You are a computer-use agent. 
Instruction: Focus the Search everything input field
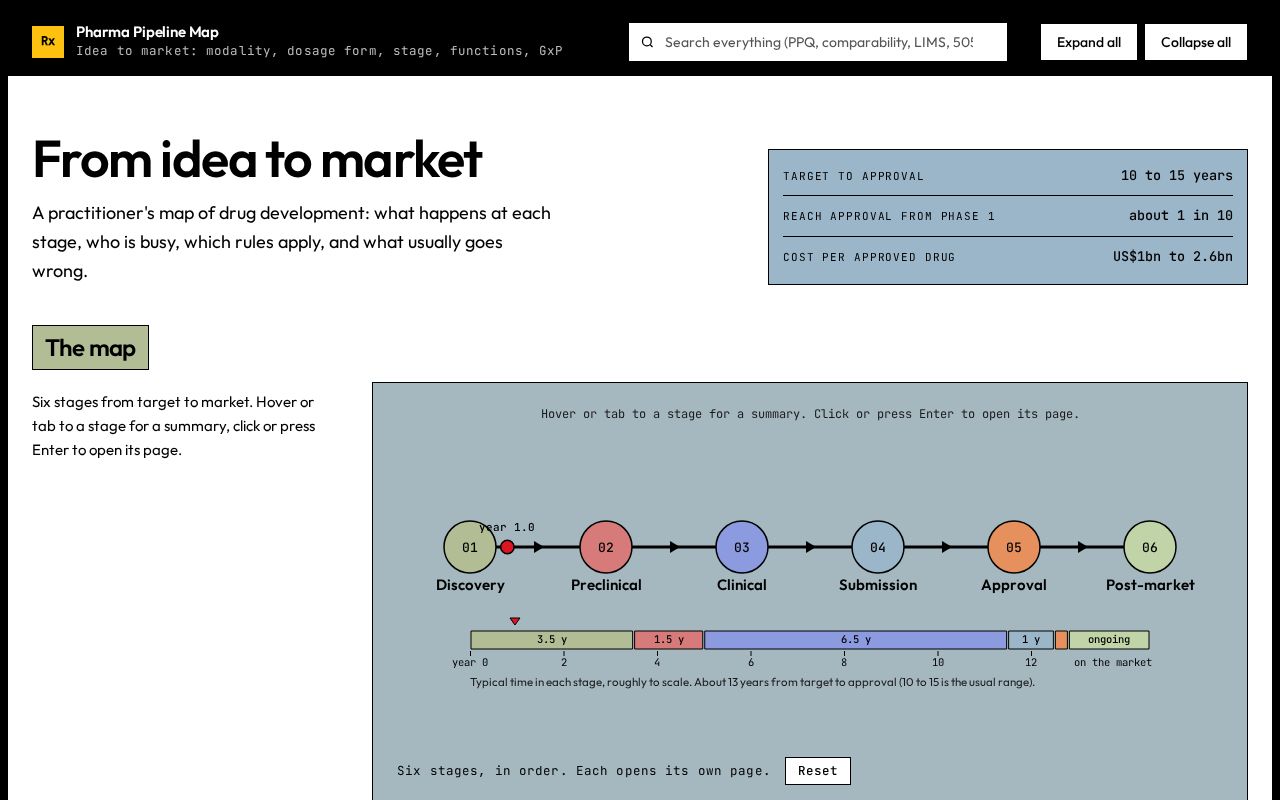click(x=818, y=42)
